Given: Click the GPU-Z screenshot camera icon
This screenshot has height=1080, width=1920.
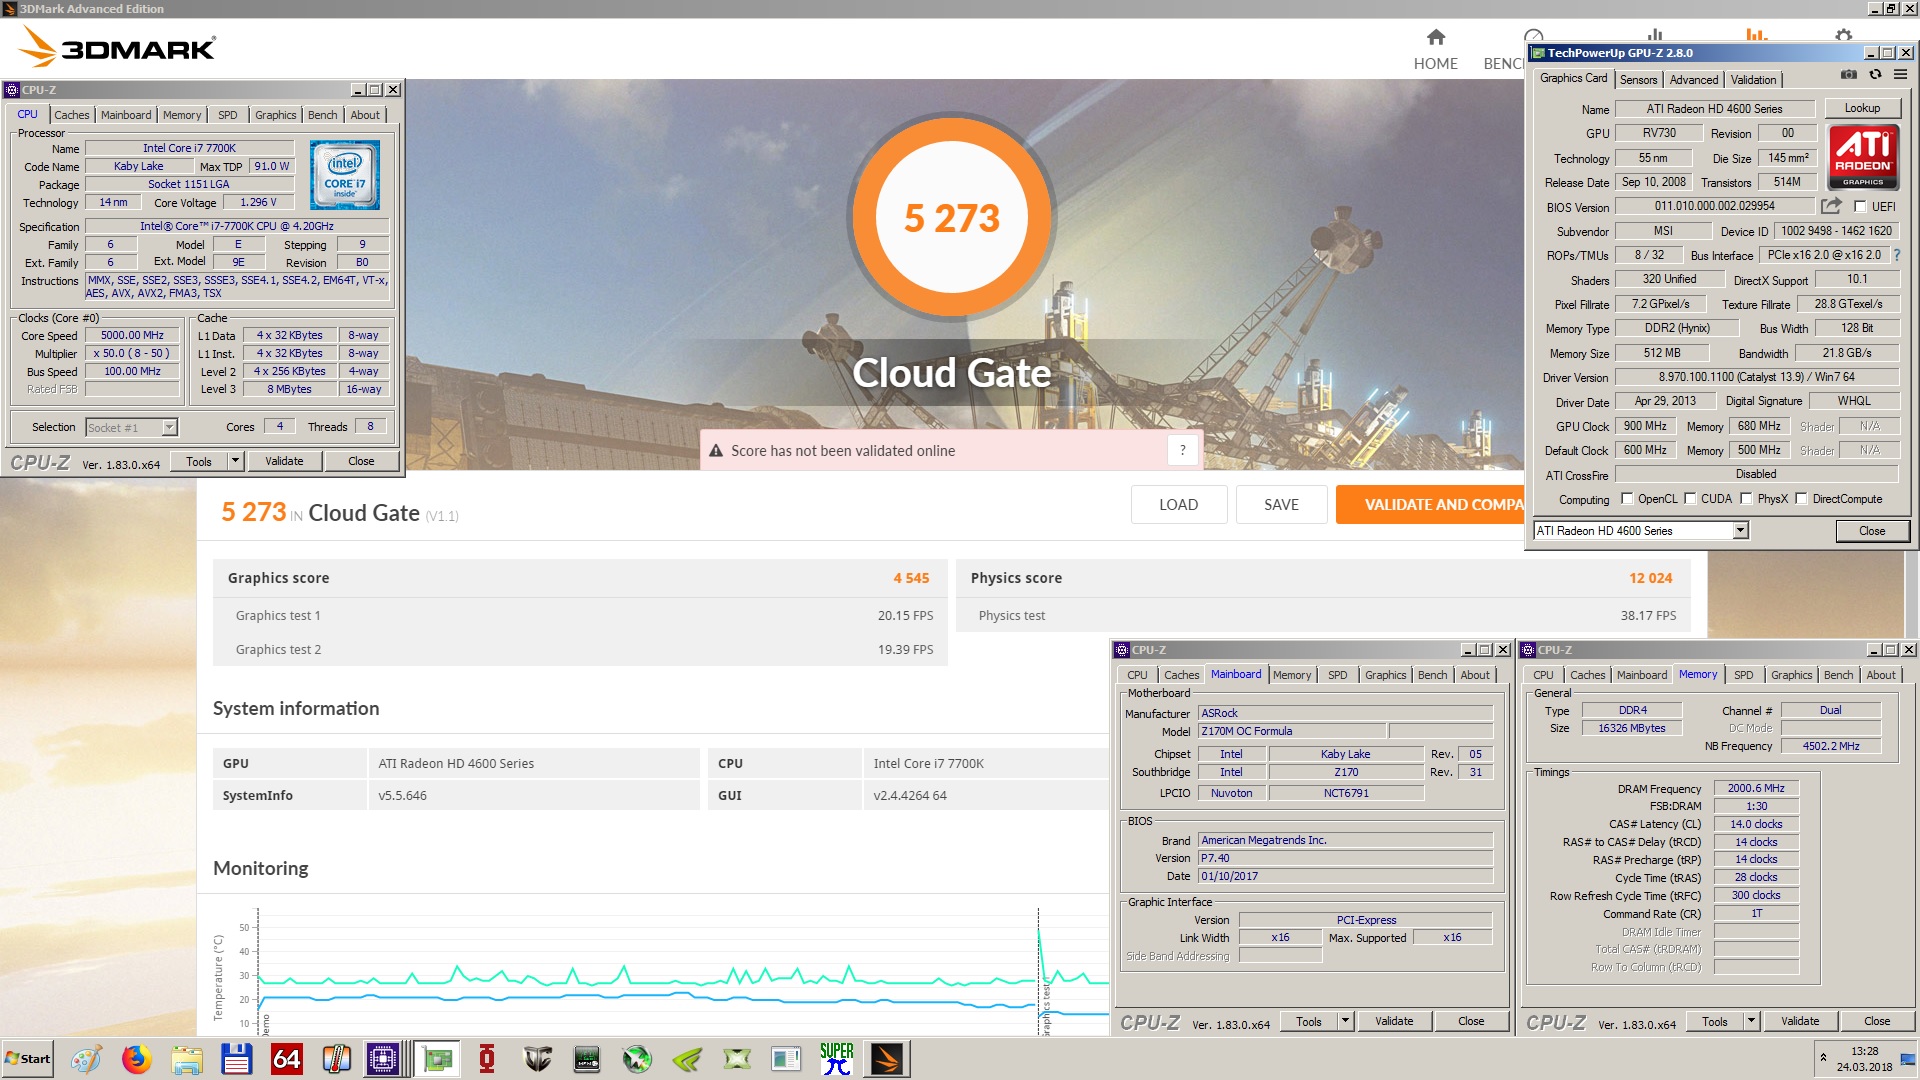Looking at the screenshot, I should tap(1849, 75).
